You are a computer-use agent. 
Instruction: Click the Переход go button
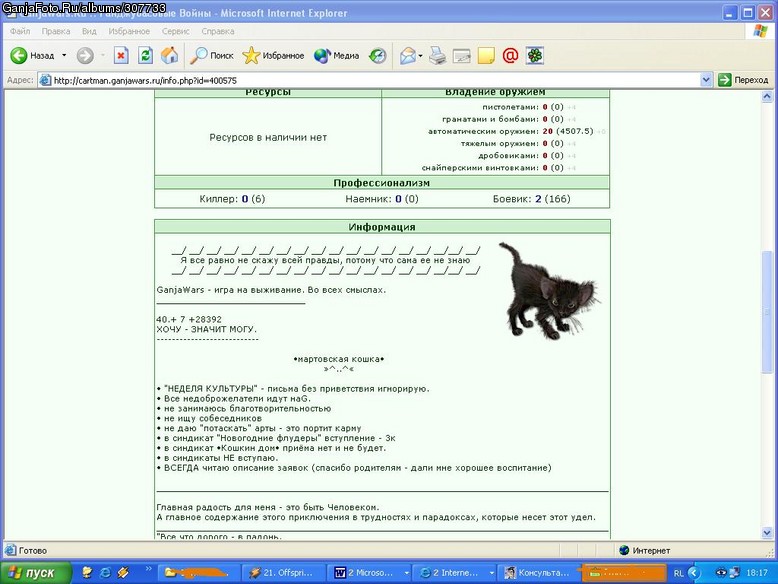point(743,80)
